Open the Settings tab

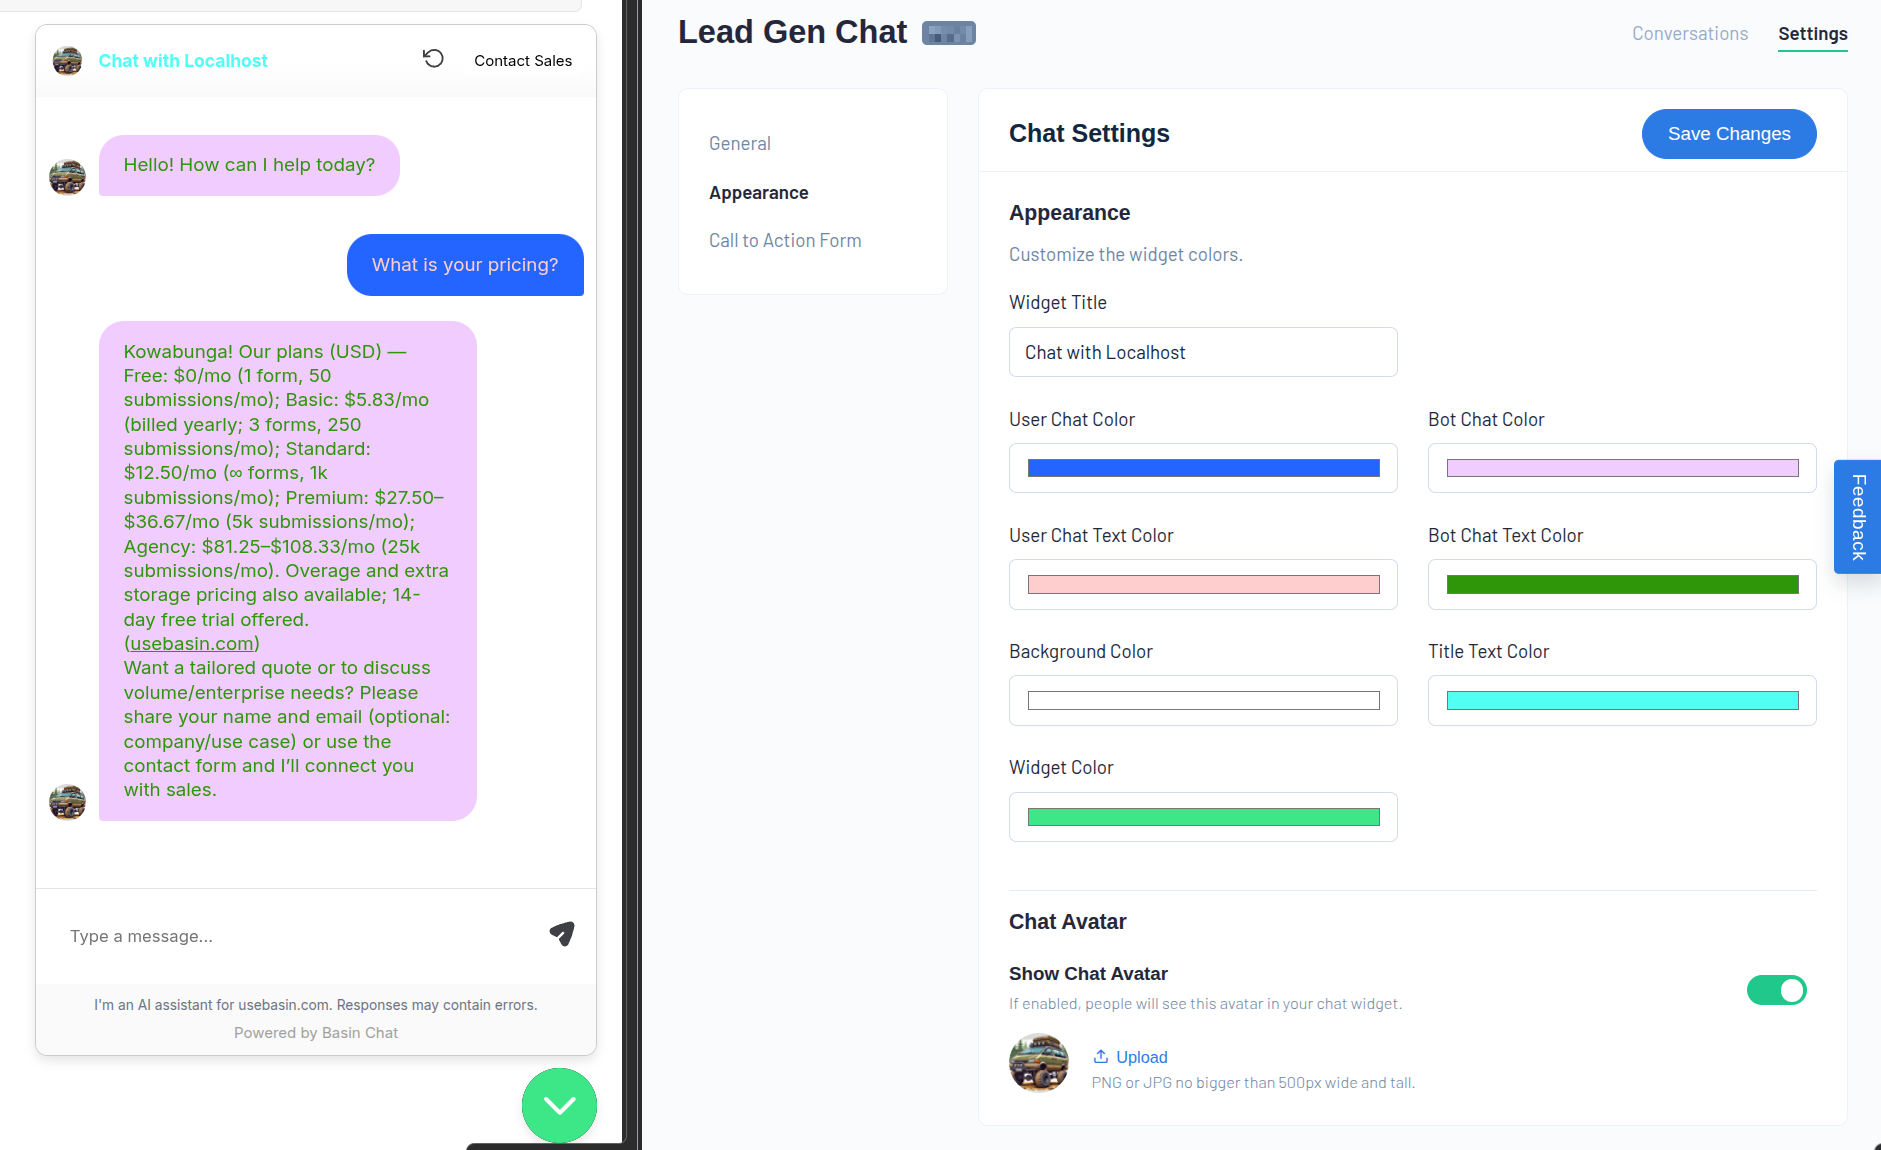tap(1812, 34)
